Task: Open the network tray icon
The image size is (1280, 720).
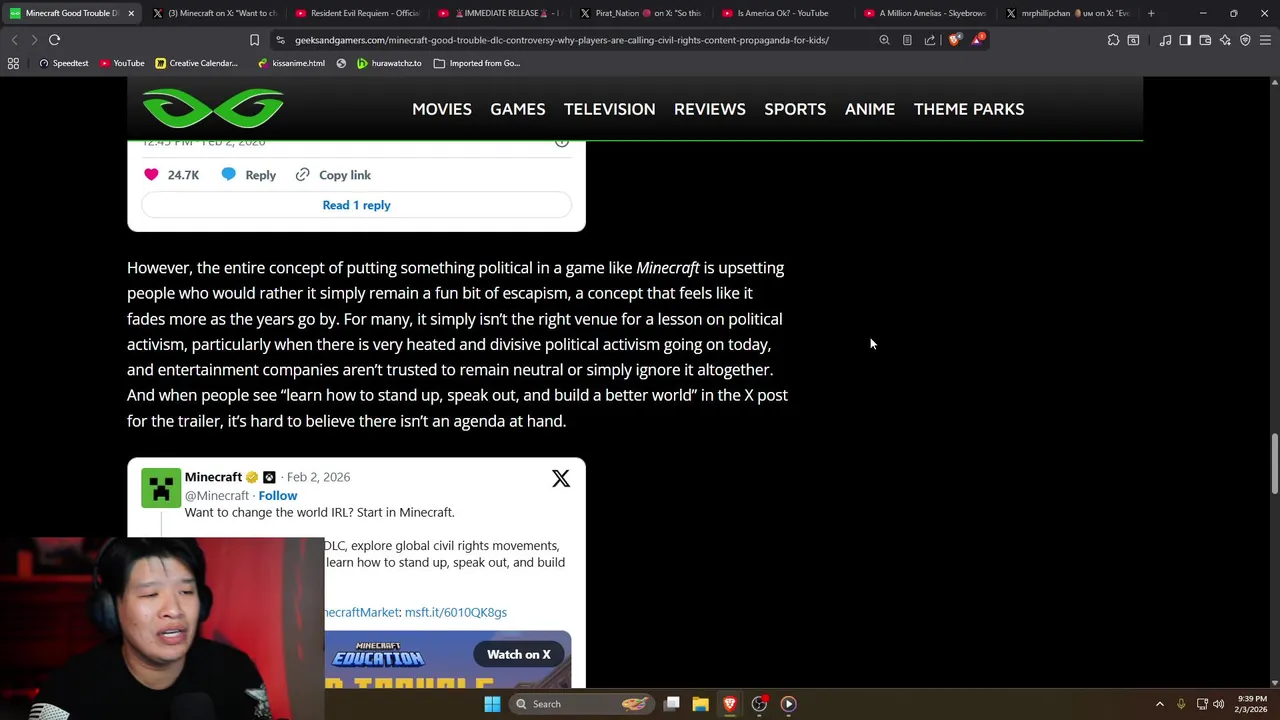Action: 1202,704
